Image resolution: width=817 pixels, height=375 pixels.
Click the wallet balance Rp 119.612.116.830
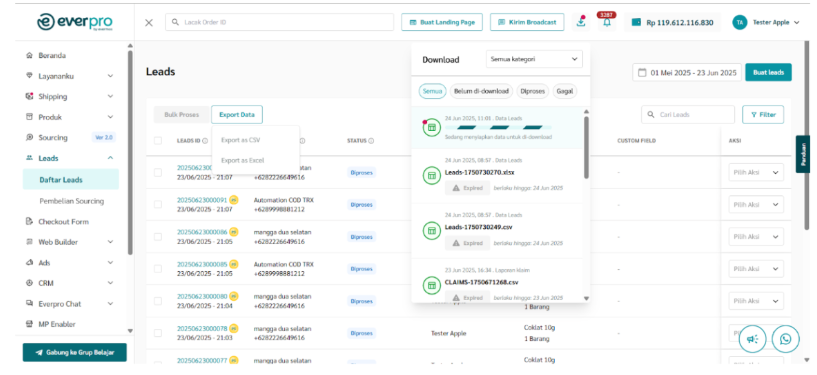(672, 22)
